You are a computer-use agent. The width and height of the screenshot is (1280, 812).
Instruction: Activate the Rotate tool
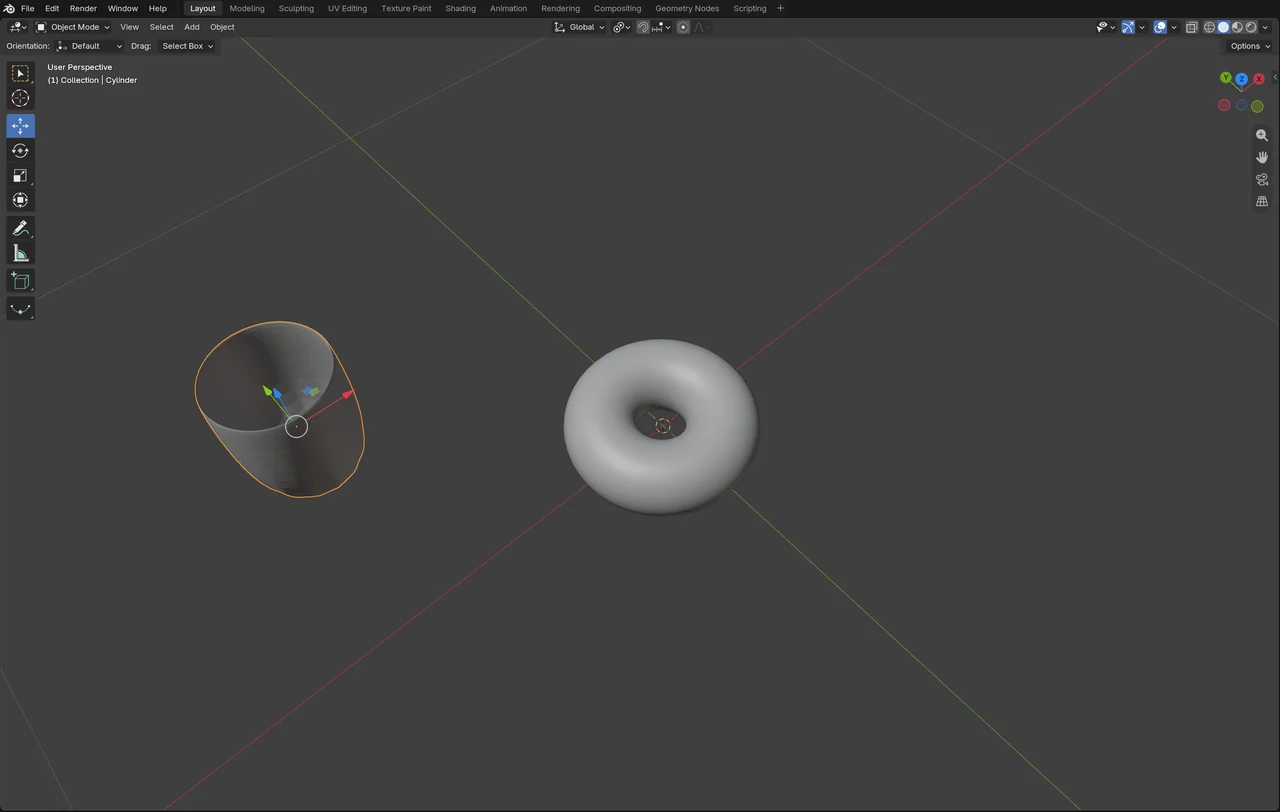coord(20,151)
